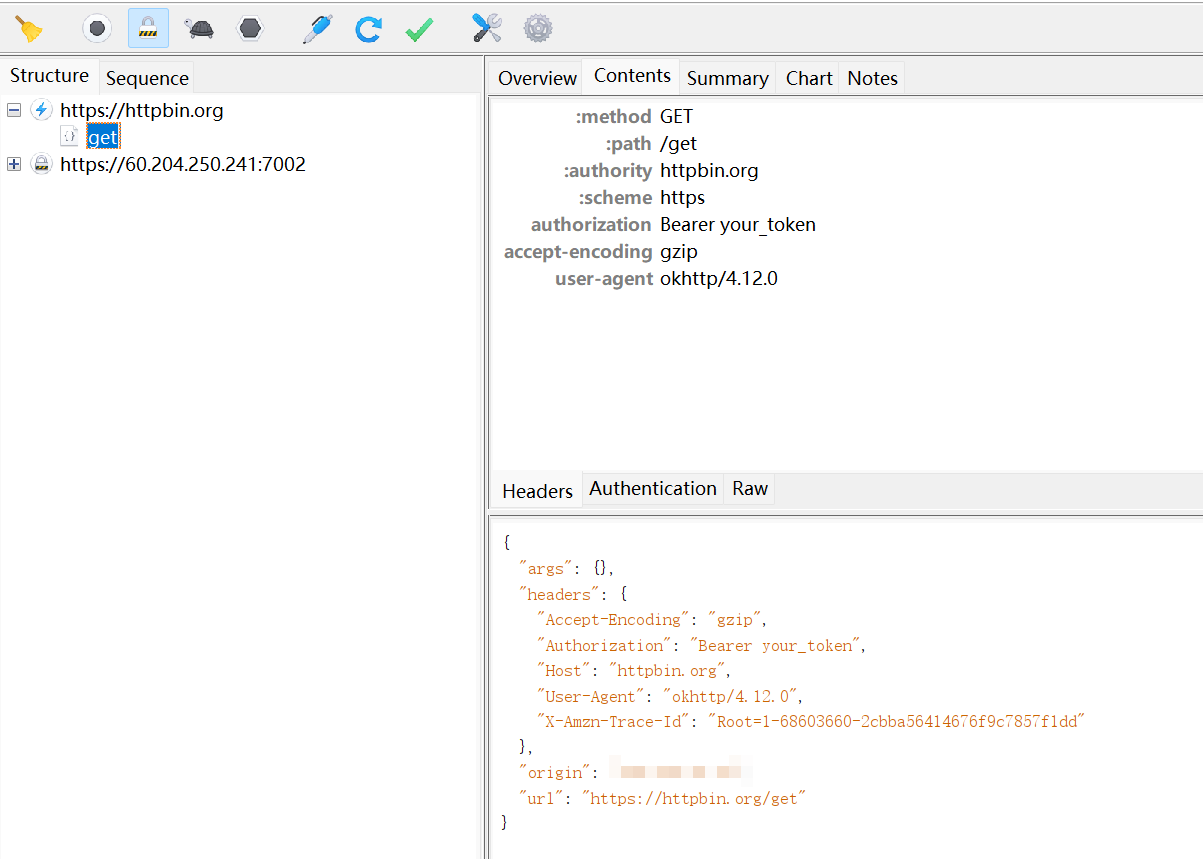
Task: Open the Summary tab
Action: click(x=727, y=78)
